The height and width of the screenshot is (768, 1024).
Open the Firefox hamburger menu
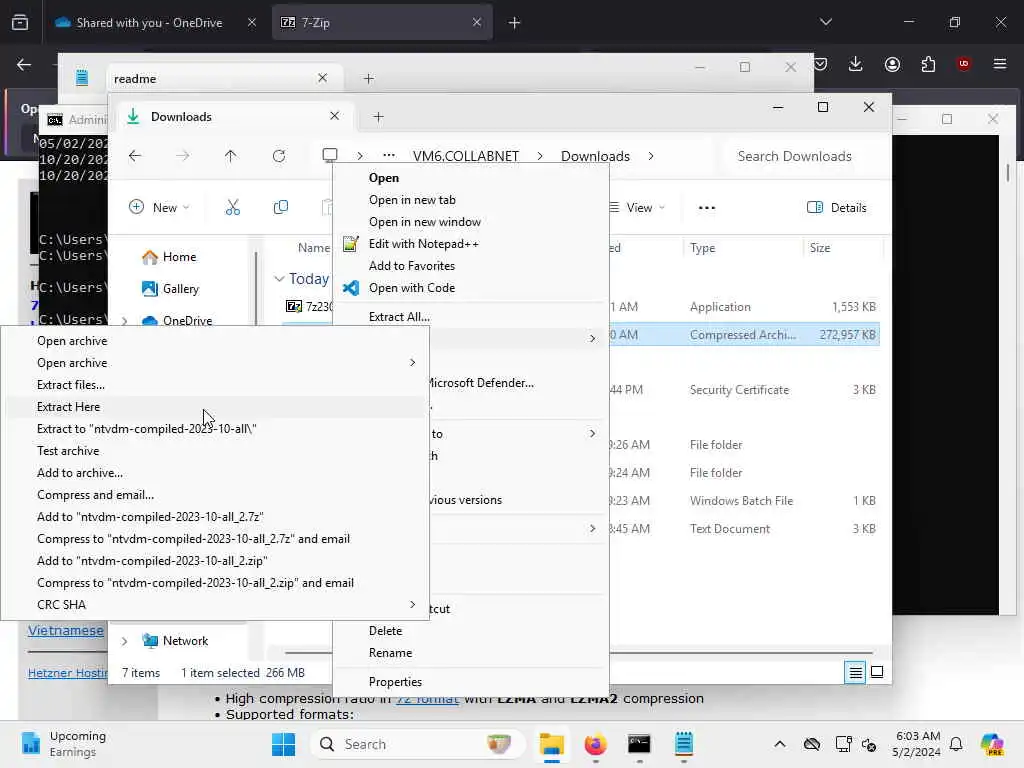pos(1000,63)
